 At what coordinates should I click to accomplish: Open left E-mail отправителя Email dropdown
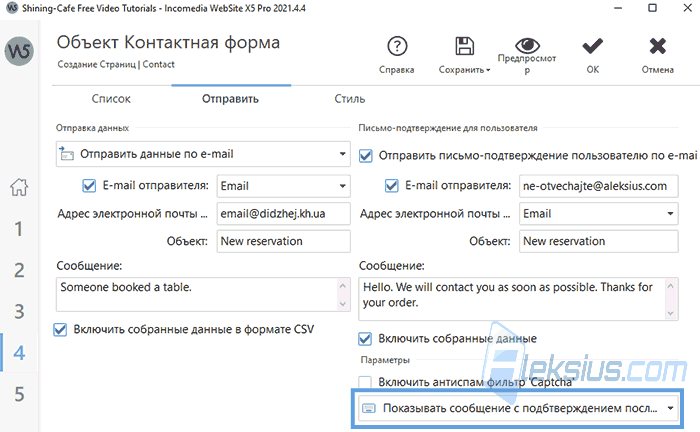click(x=283, y=186)
